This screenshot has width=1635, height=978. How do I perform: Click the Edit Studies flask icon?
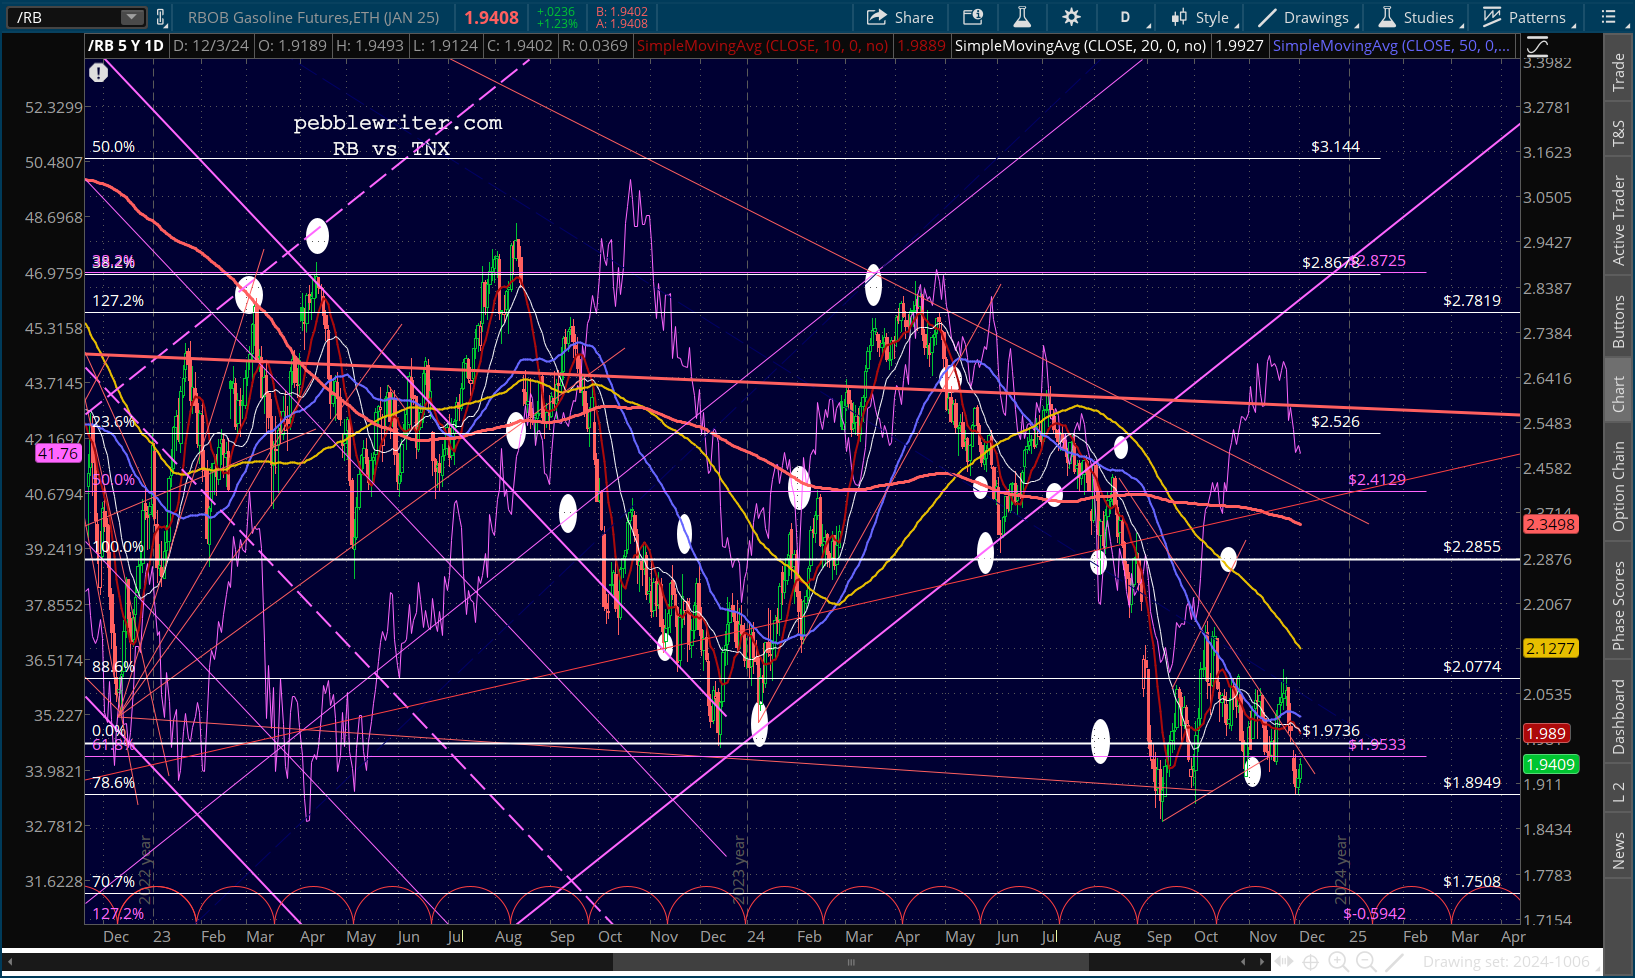1021,17
